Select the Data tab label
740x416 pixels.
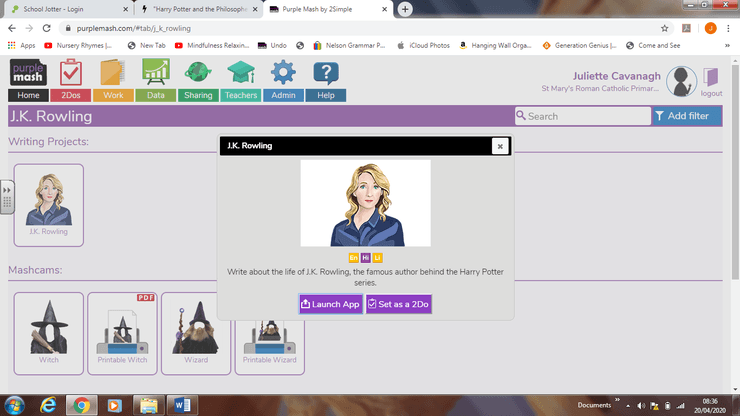(x=156, y=95)
